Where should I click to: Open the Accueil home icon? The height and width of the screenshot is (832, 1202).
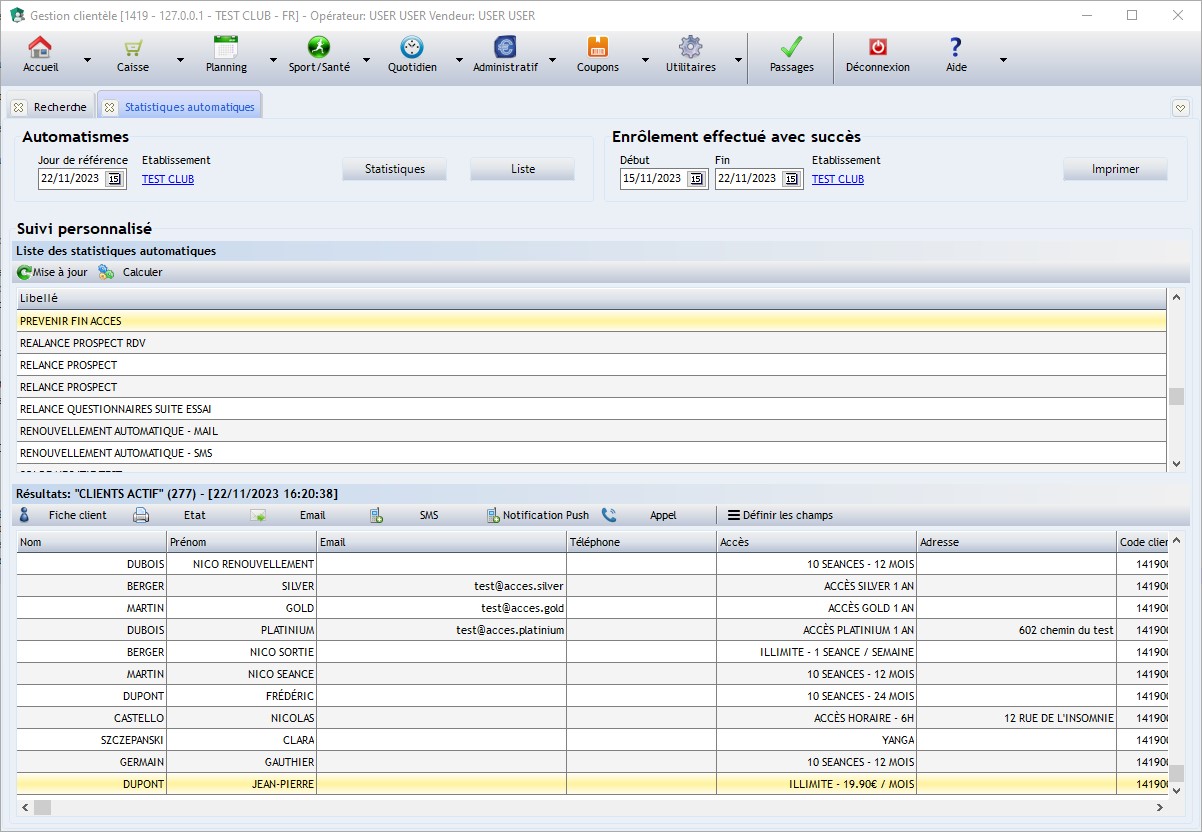40,48
